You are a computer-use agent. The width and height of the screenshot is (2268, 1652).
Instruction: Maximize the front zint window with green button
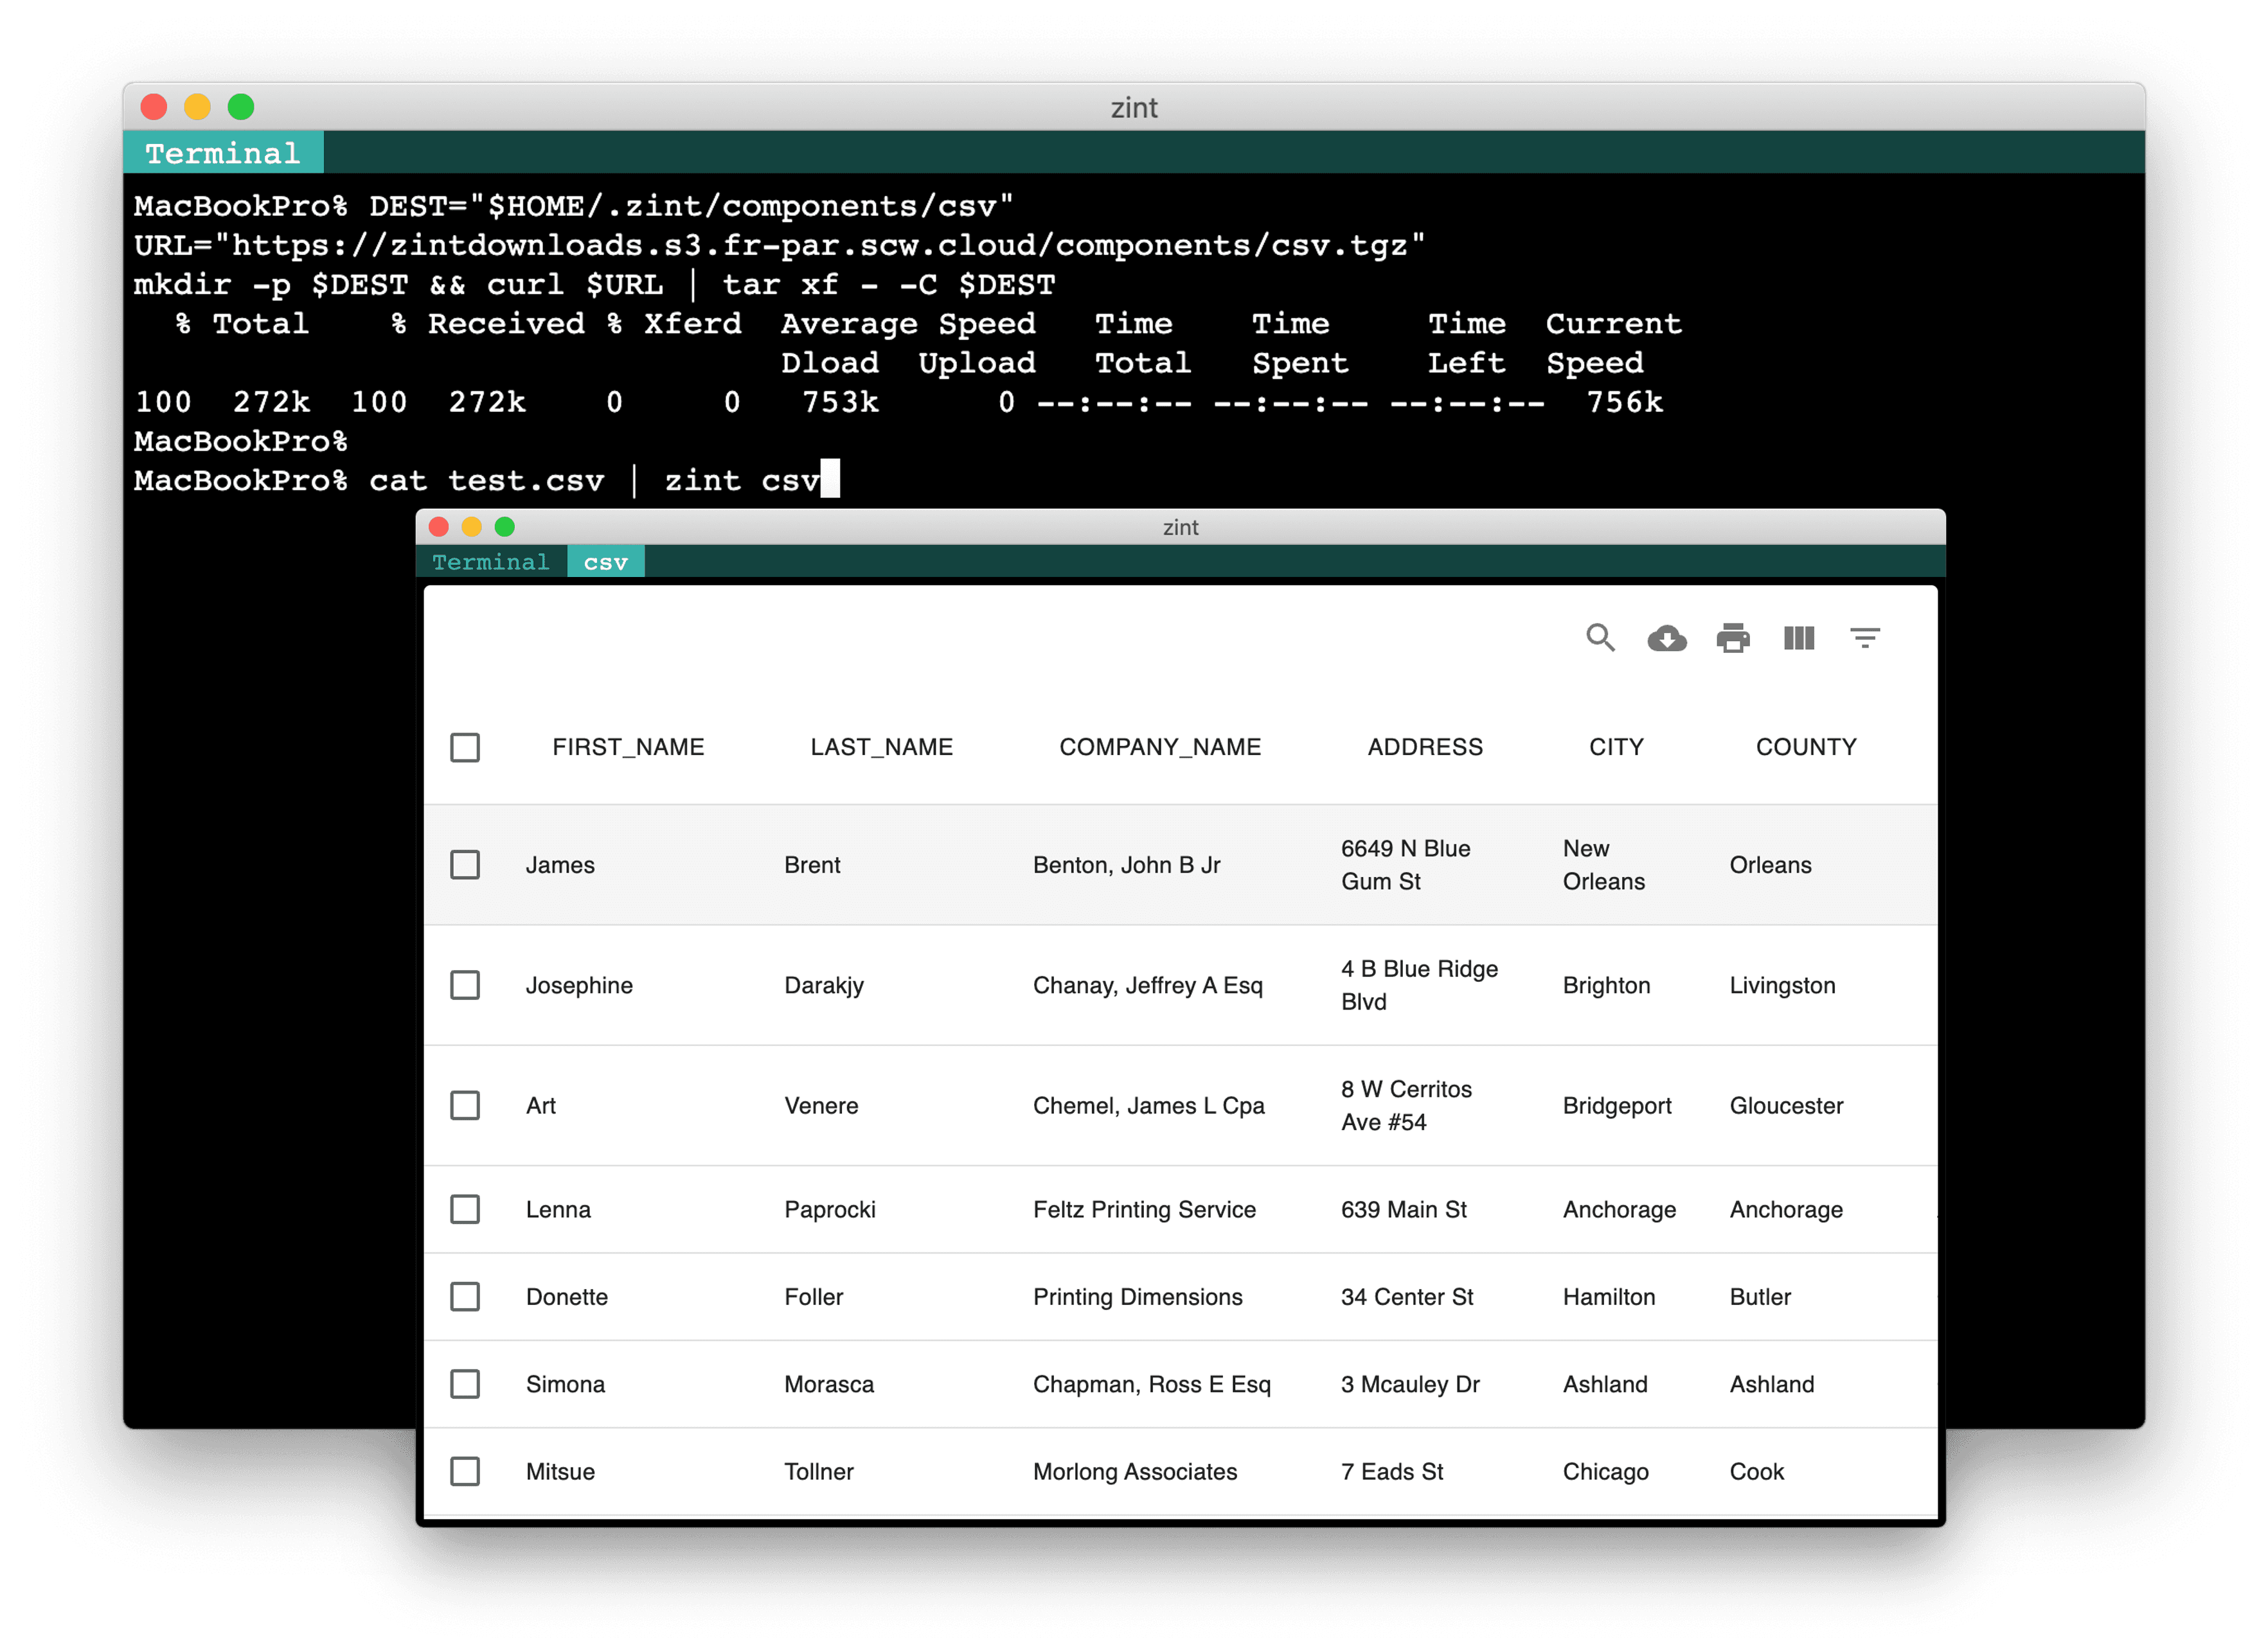point(505,527)
